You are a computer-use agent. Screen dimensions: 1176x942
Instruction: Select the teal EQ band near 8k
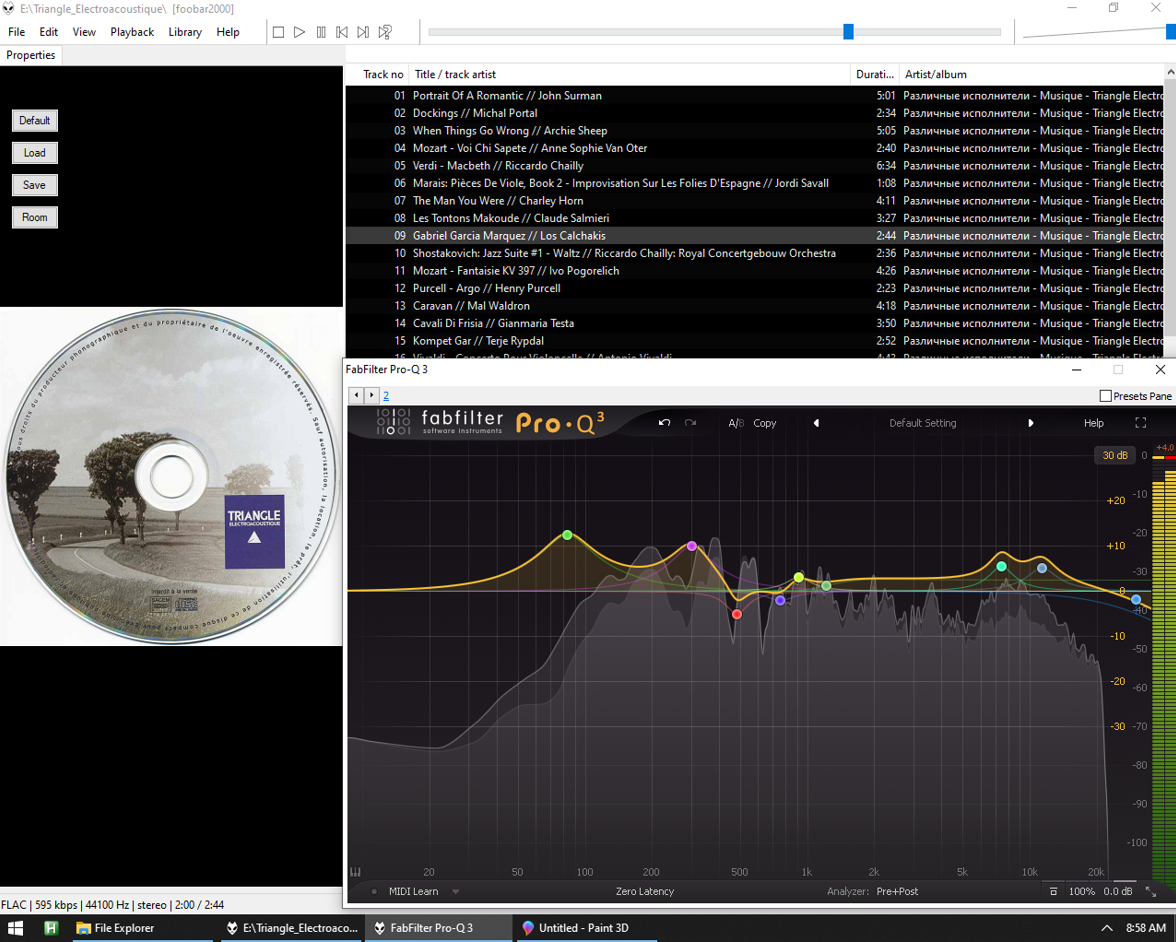(x=1001, y=566)
